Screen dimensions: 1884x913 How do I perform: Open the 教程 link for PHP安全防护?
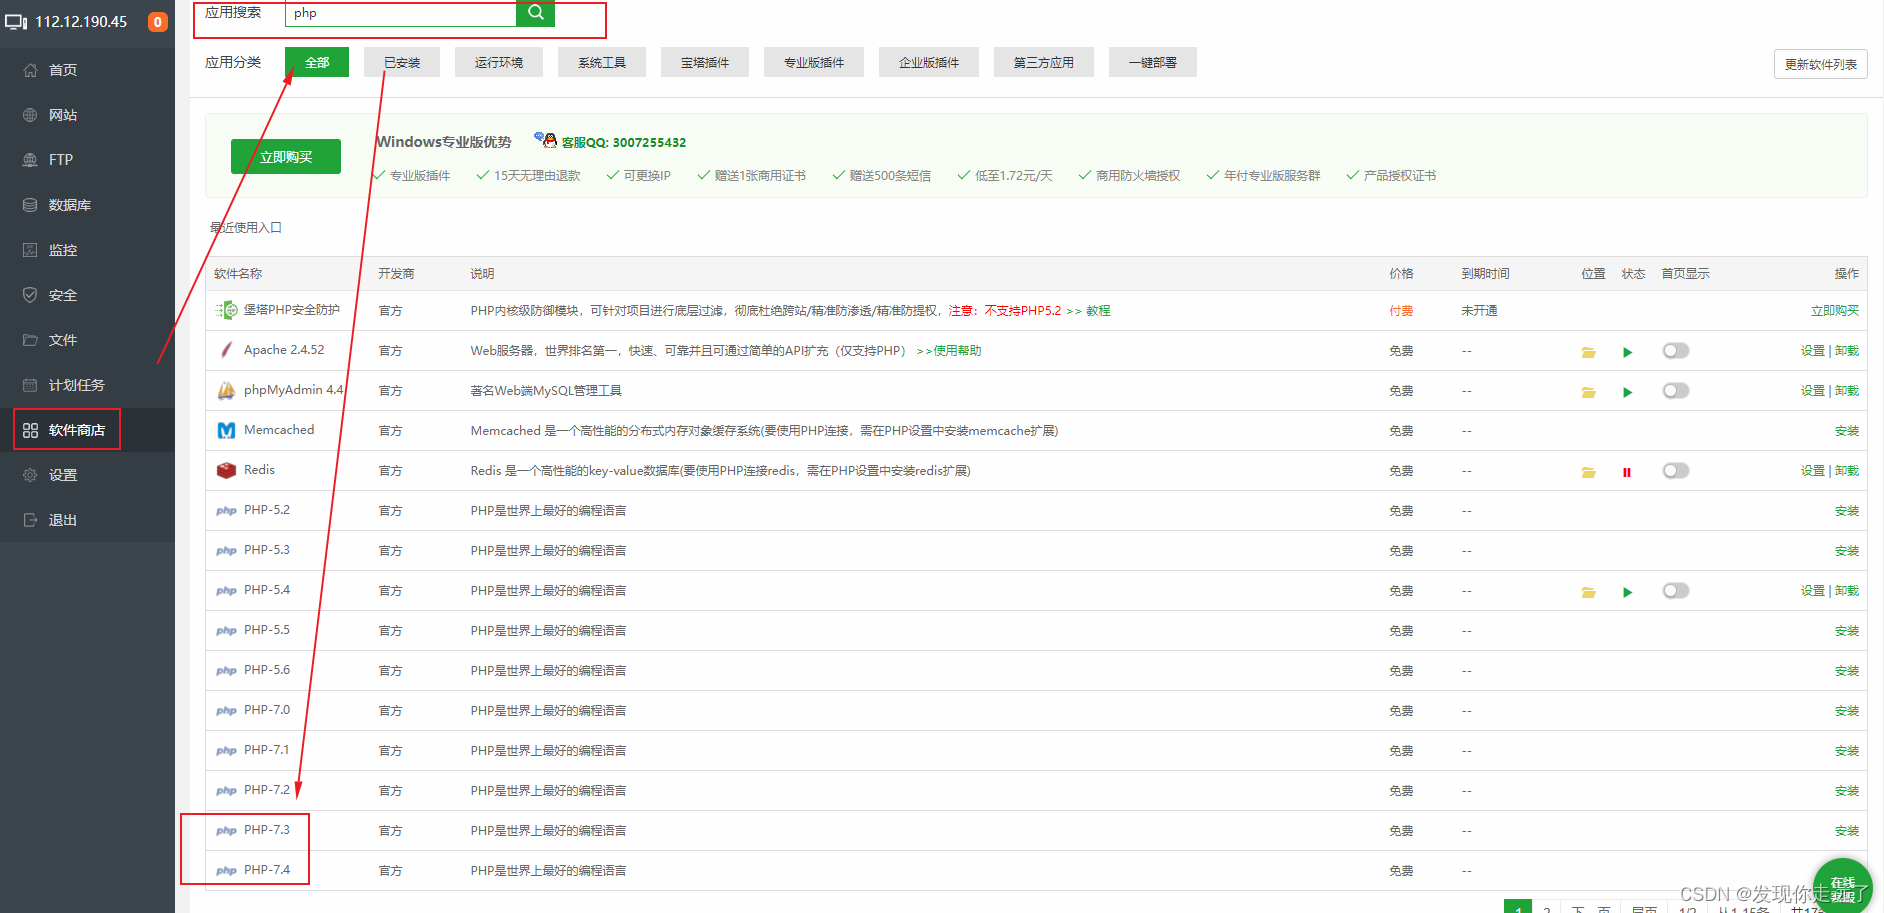point(1098,311)
